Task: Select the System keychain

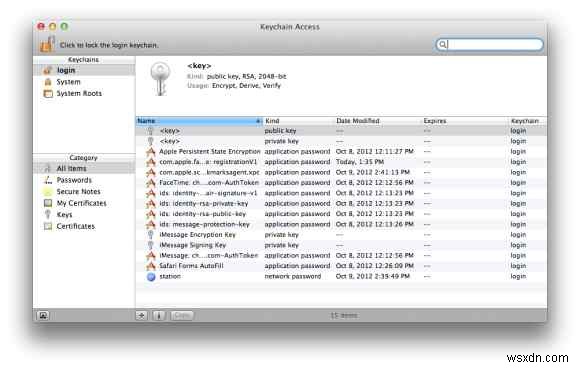Action: pos(84,82)
